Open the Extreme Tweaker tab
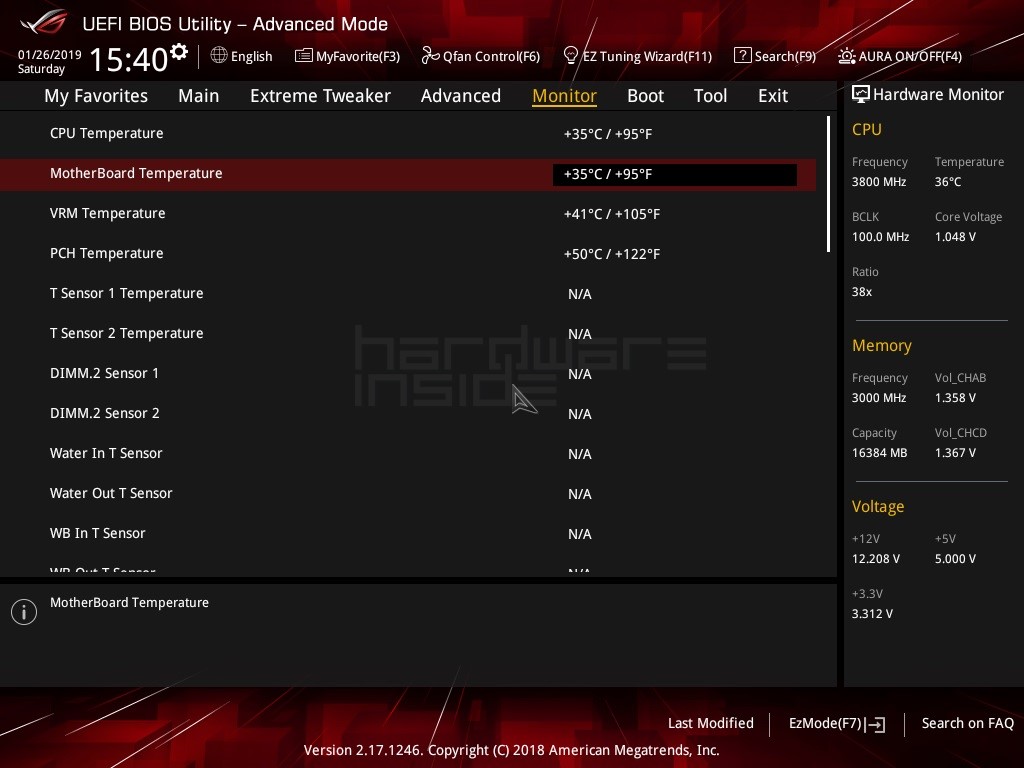The image size is (1024, 768). point(320,96)
